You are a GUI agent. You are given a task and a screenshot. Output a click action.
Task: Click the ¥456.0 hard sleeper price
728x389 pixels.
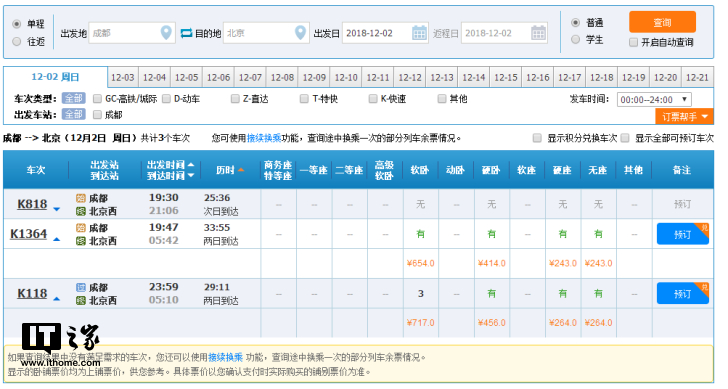click(x=492, y=323)
